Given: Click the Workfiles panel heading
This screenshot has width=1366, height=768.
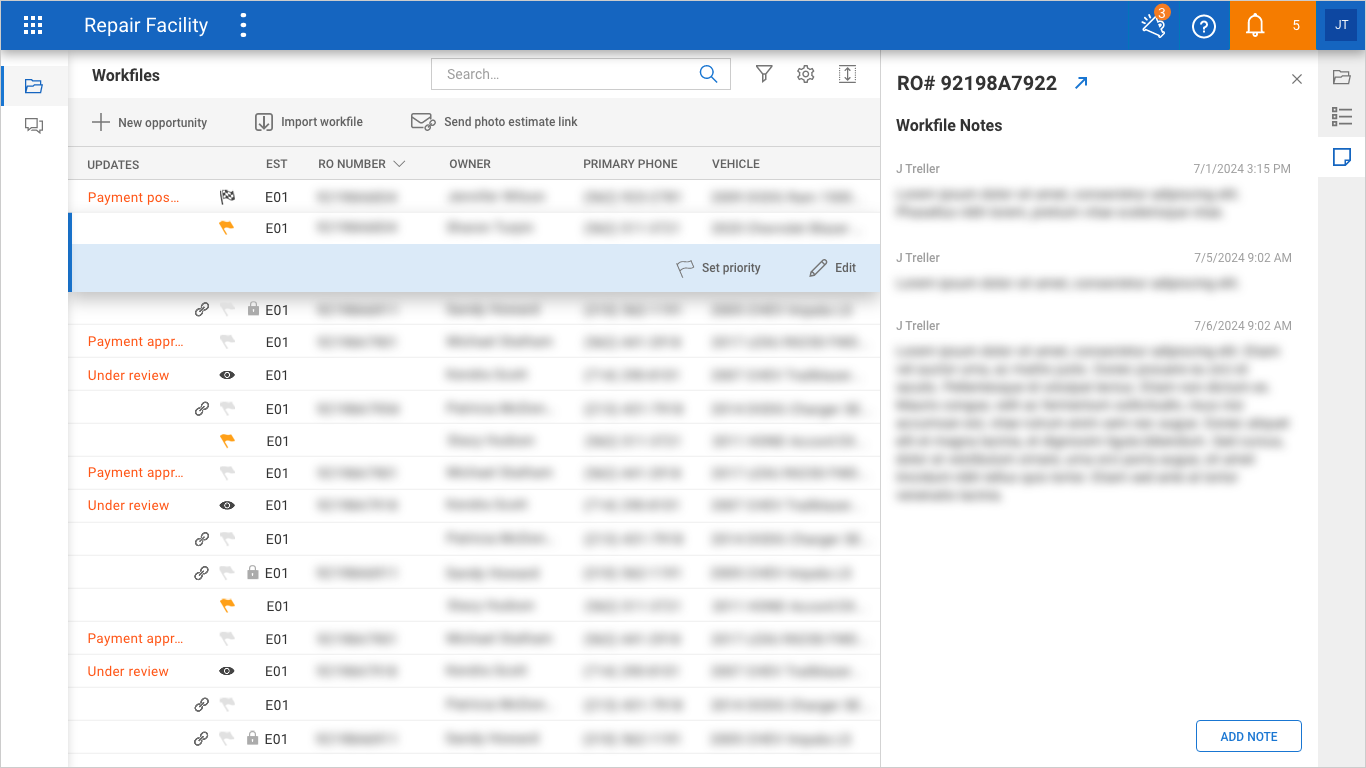Looking at the screenshot, I should coord(126,75).
